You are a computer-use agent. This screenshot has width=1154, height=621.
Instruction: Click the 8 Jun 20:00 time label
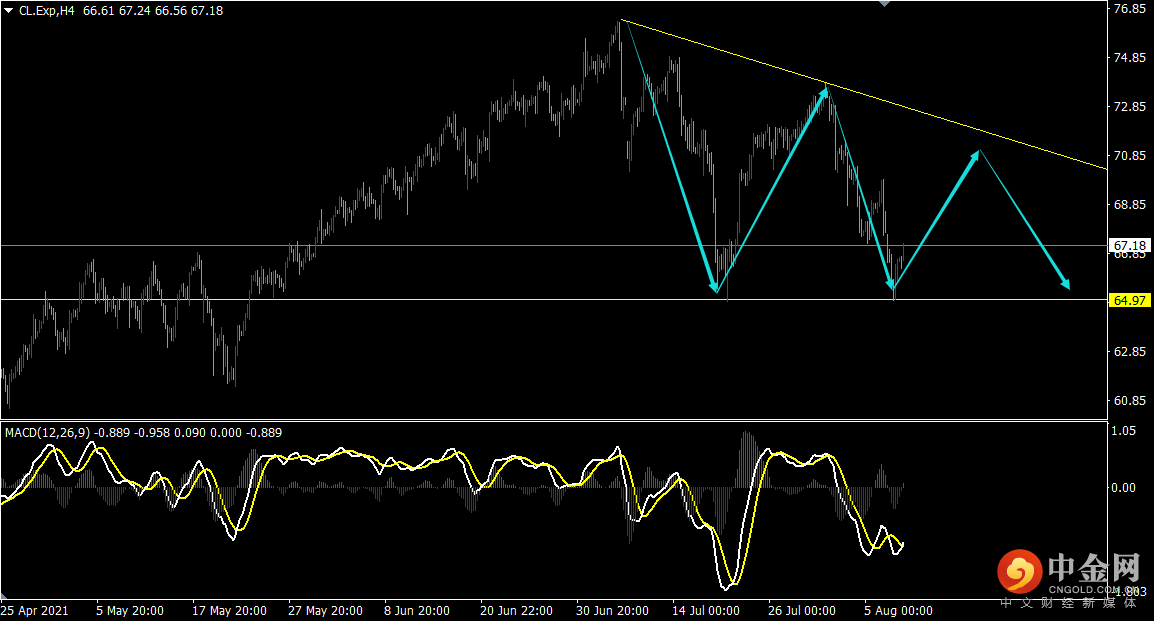417,611
